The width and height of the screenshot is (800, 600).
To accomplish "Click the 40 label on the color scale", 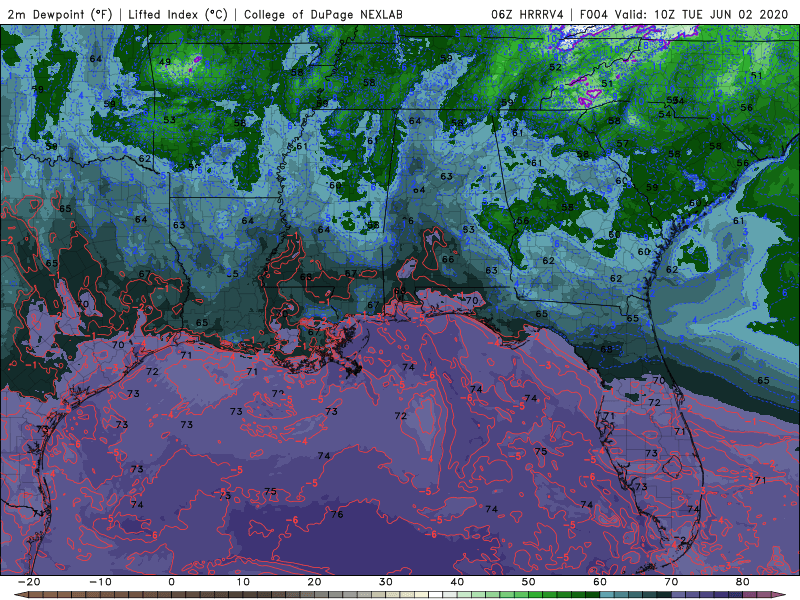I will click(457, 582).
